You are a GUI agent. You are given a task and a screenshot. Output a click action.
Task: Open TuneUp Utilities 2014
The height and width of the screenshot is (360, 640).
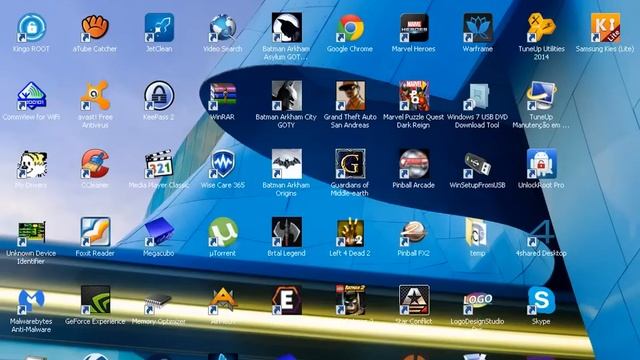click(541, 28)
